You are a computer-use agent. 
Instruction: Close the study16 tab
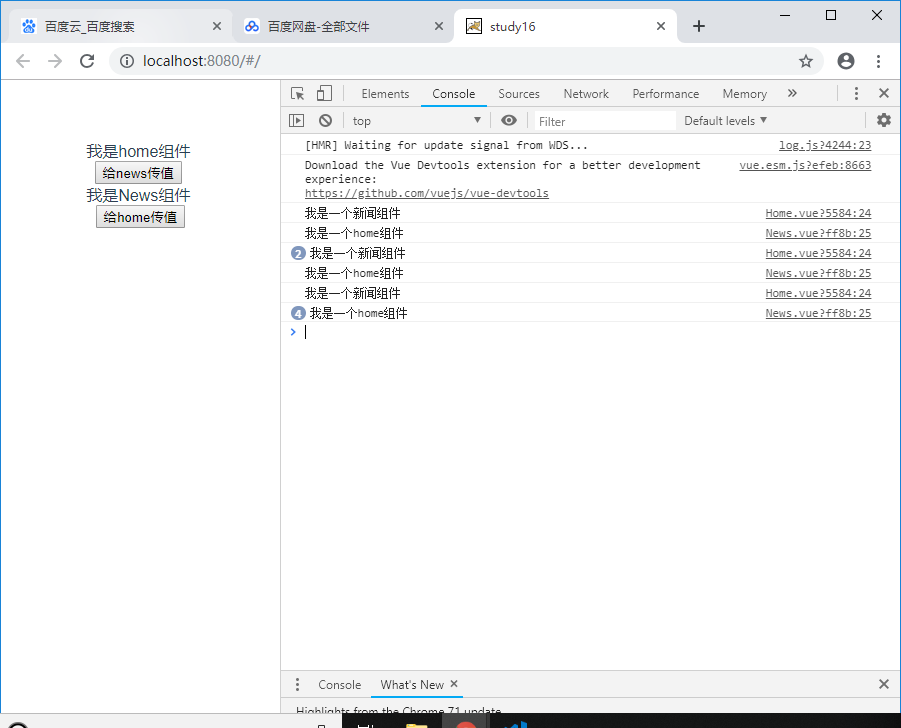[x=661, y=26]
